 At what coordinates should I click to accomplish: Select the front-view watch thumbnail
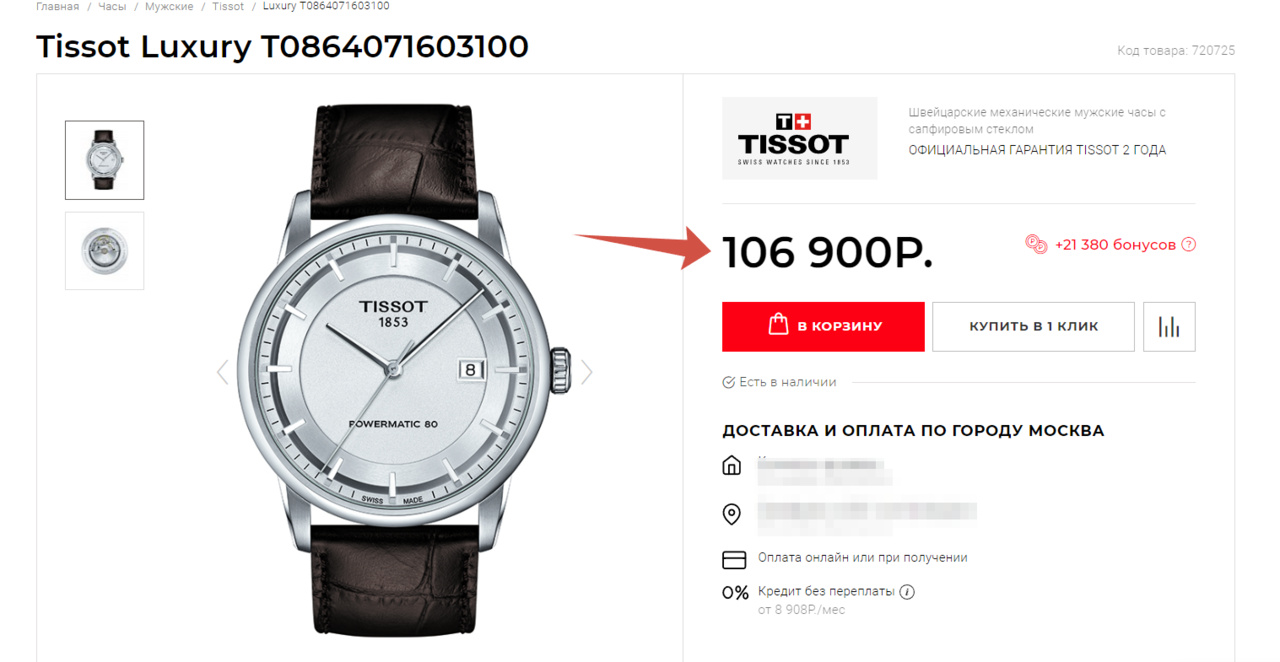click(105, 160)
